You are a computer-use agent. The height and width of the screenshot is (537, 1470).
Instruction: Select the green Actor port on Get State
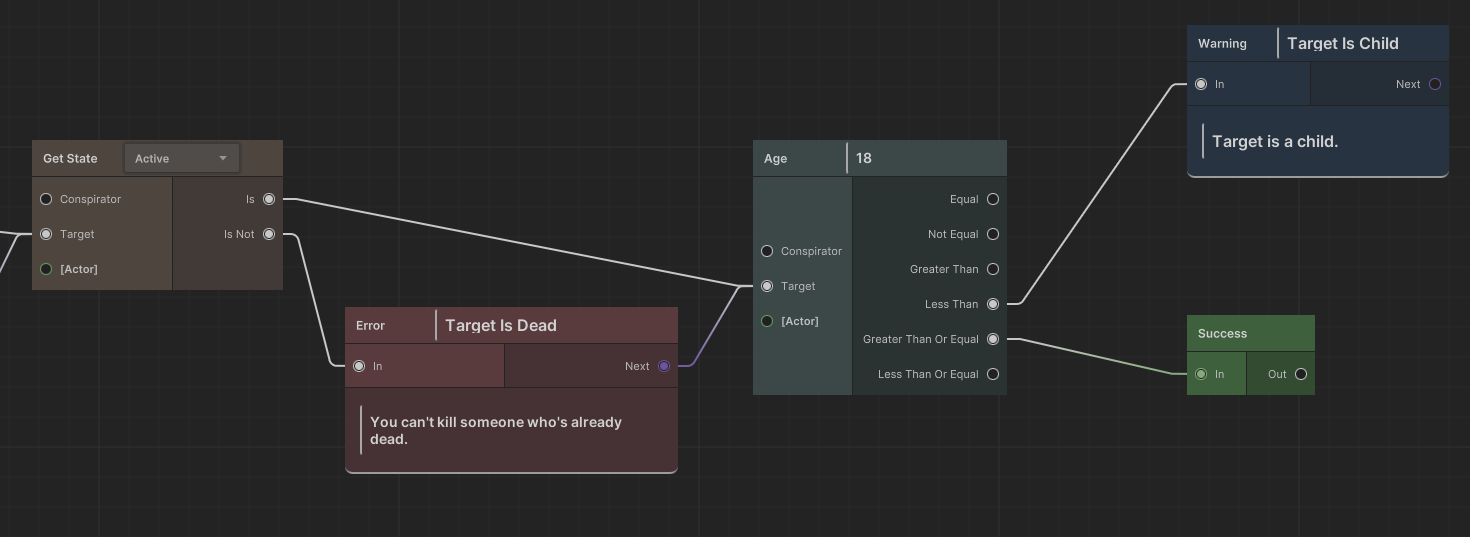pos(46,269)
